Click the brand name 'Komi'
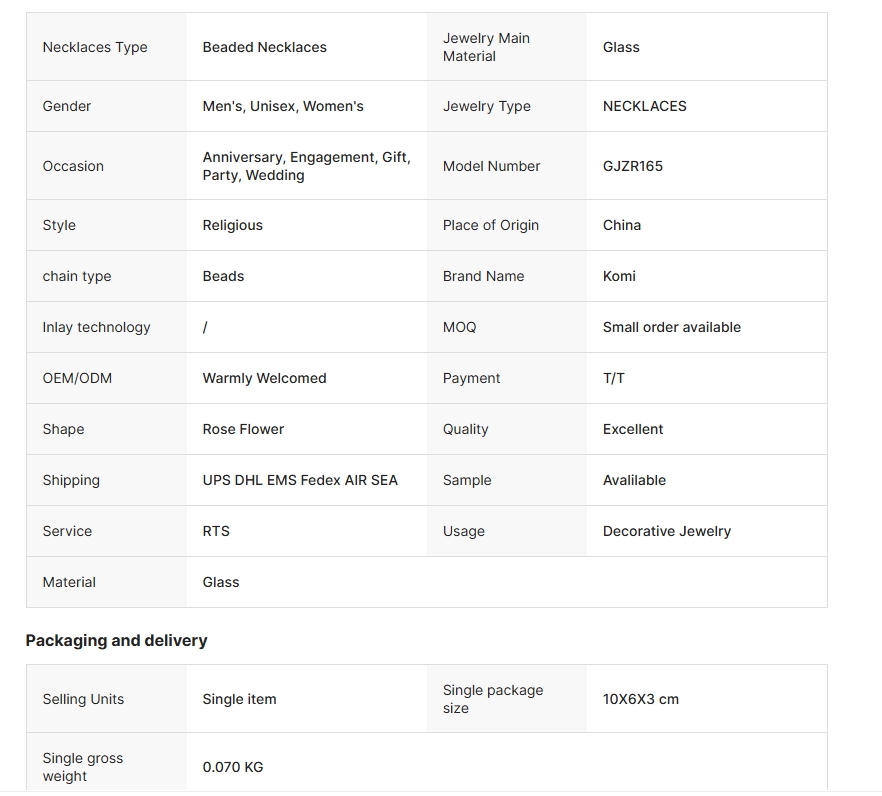 619,276
